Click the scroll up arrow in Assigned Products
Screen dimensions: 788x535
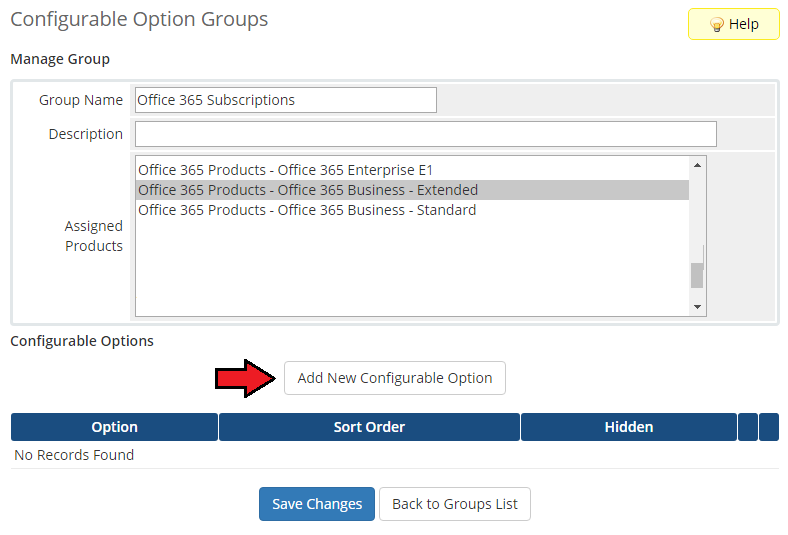pos(698,165)
